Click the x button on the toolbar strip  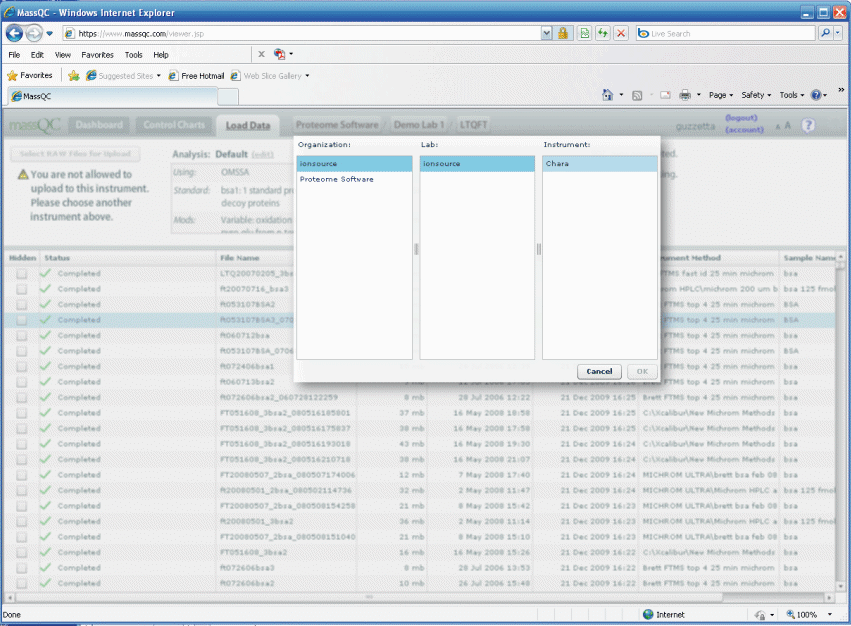[261, 54]
